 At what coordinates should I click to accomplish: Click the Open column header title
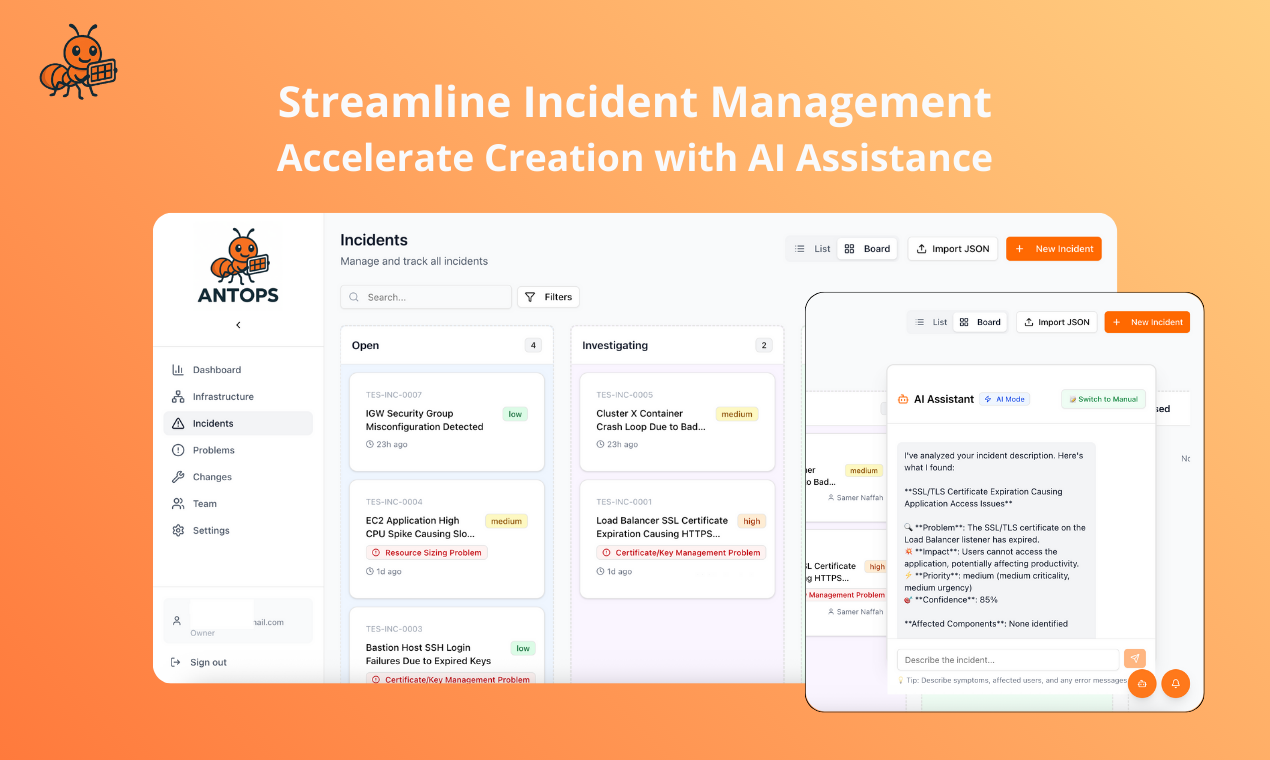pos(365,345)
